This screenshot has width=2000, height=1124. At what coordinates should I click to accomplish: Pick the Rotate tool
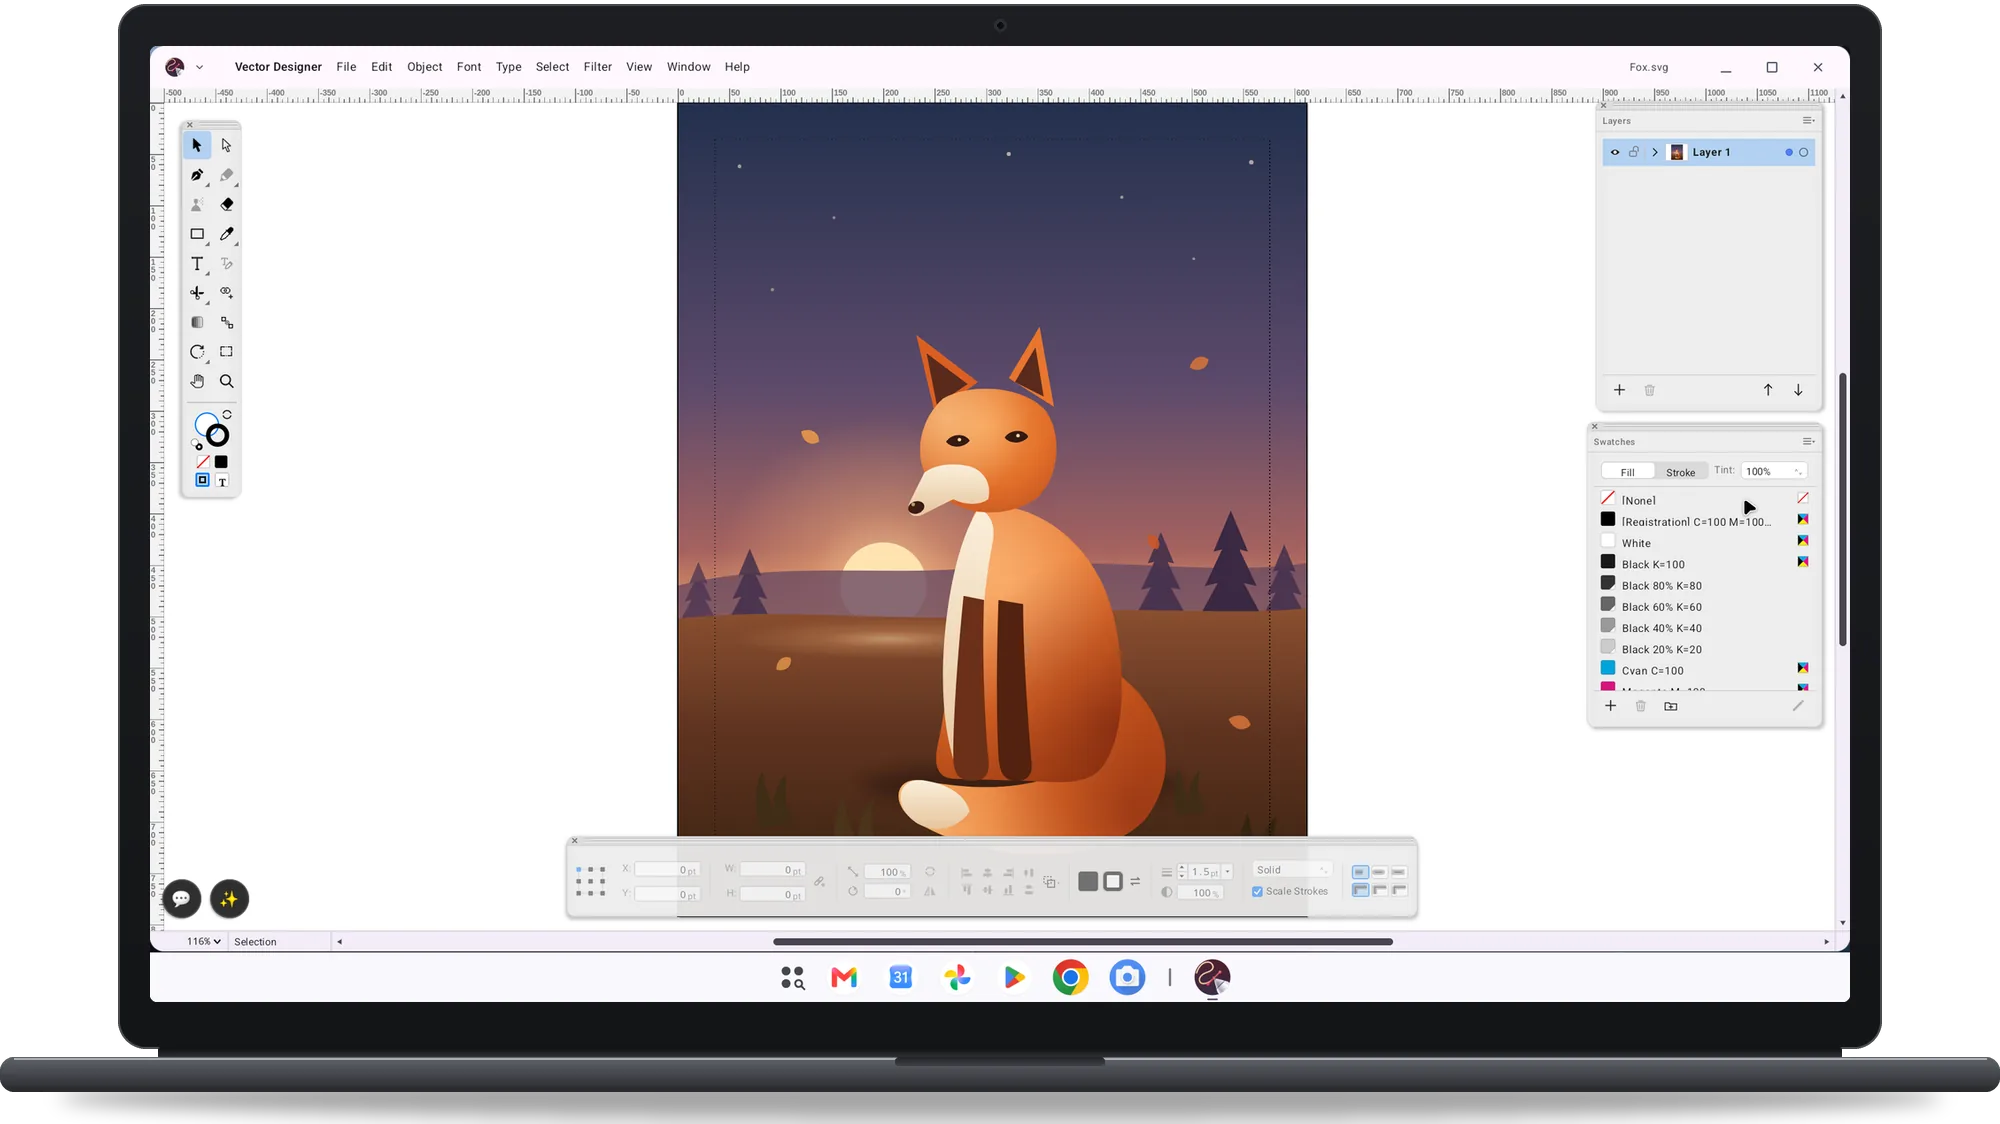pyautogui.click(x=197, y=352)
